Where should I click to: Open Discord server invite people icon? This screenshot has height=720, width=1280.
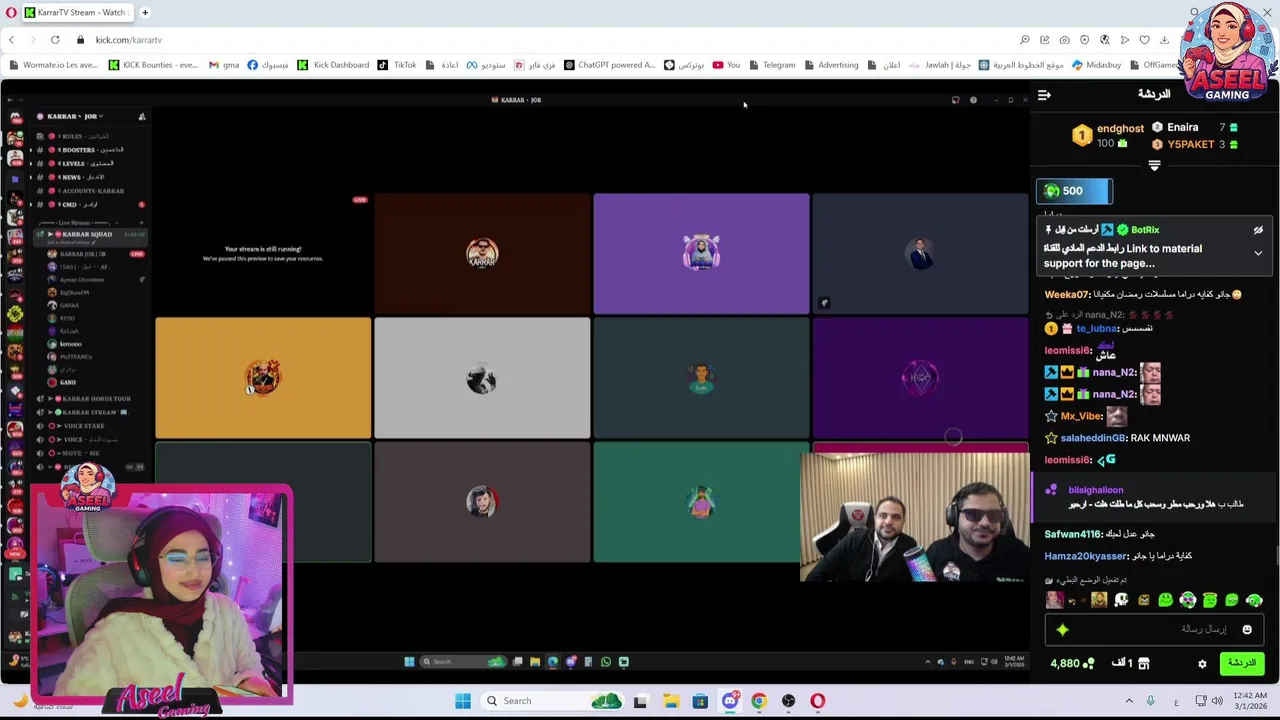click(142, 117)
